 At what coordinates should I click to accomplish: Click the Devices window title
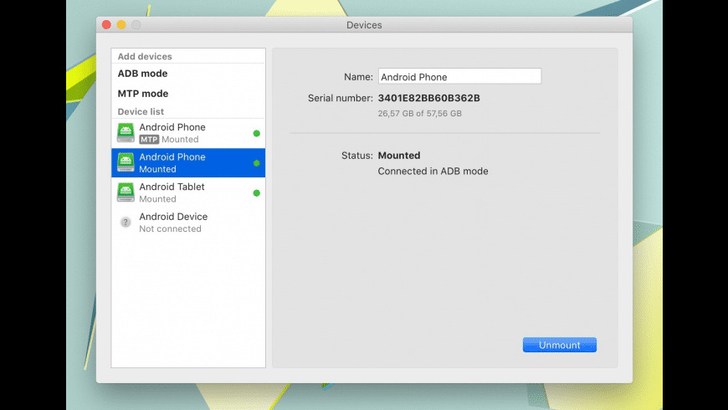[364, 25]
